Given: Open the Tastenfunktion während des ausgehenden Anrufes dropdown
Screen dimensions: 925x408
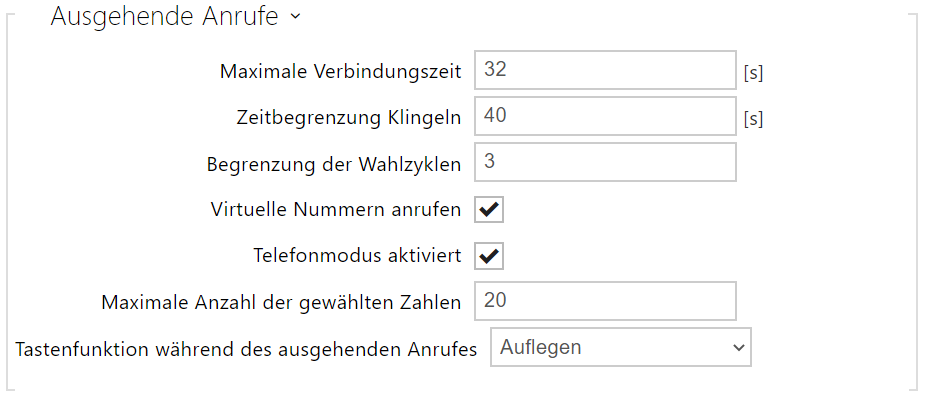Looking at the screenshot, I should [x=620, y=348].
